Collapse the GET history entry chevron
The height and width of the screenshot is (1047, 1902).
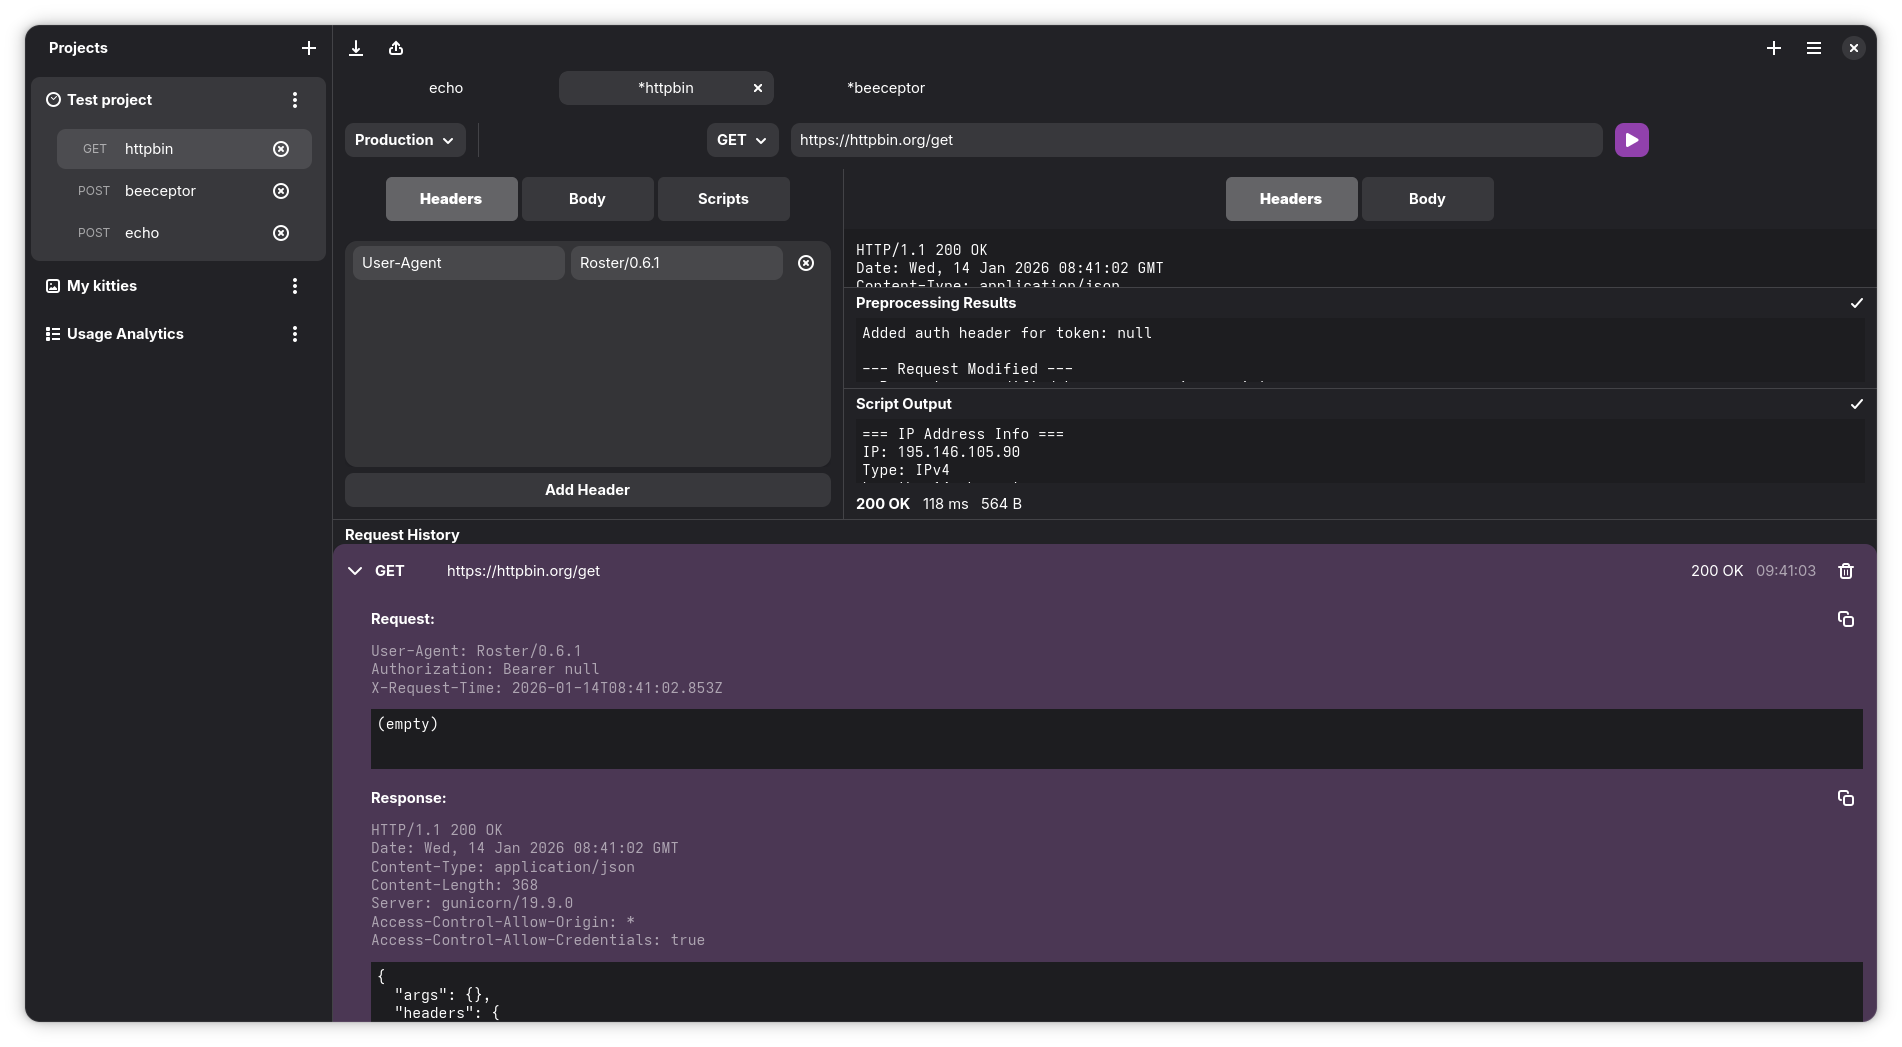click(x=355, y=571)
